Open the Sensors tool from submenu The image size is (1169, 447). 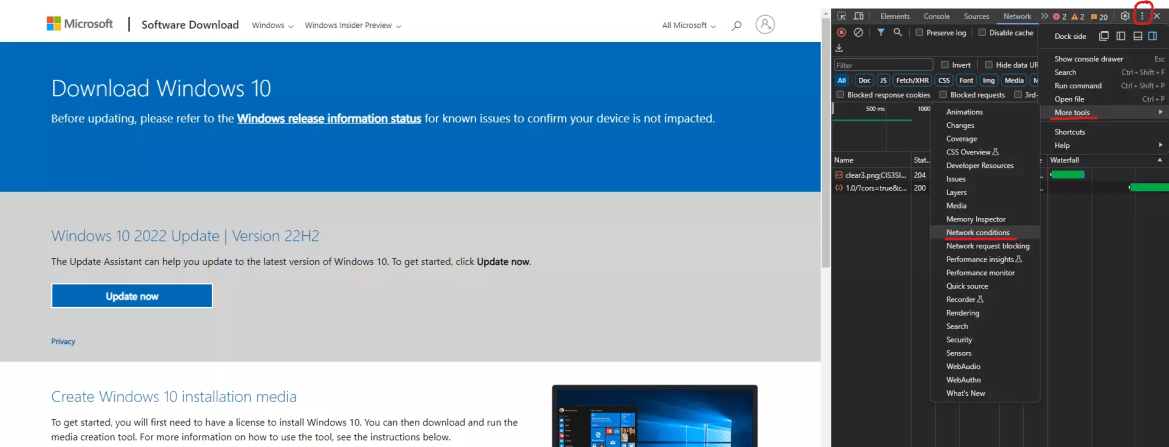(x=985, y=353)
